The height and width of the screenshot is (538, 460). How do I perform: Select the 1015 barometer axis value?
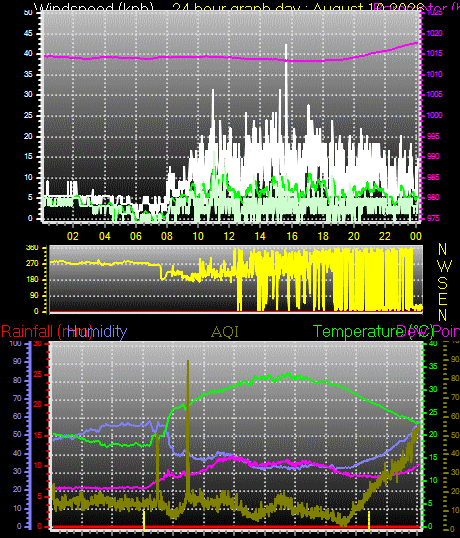coord(434,54)
